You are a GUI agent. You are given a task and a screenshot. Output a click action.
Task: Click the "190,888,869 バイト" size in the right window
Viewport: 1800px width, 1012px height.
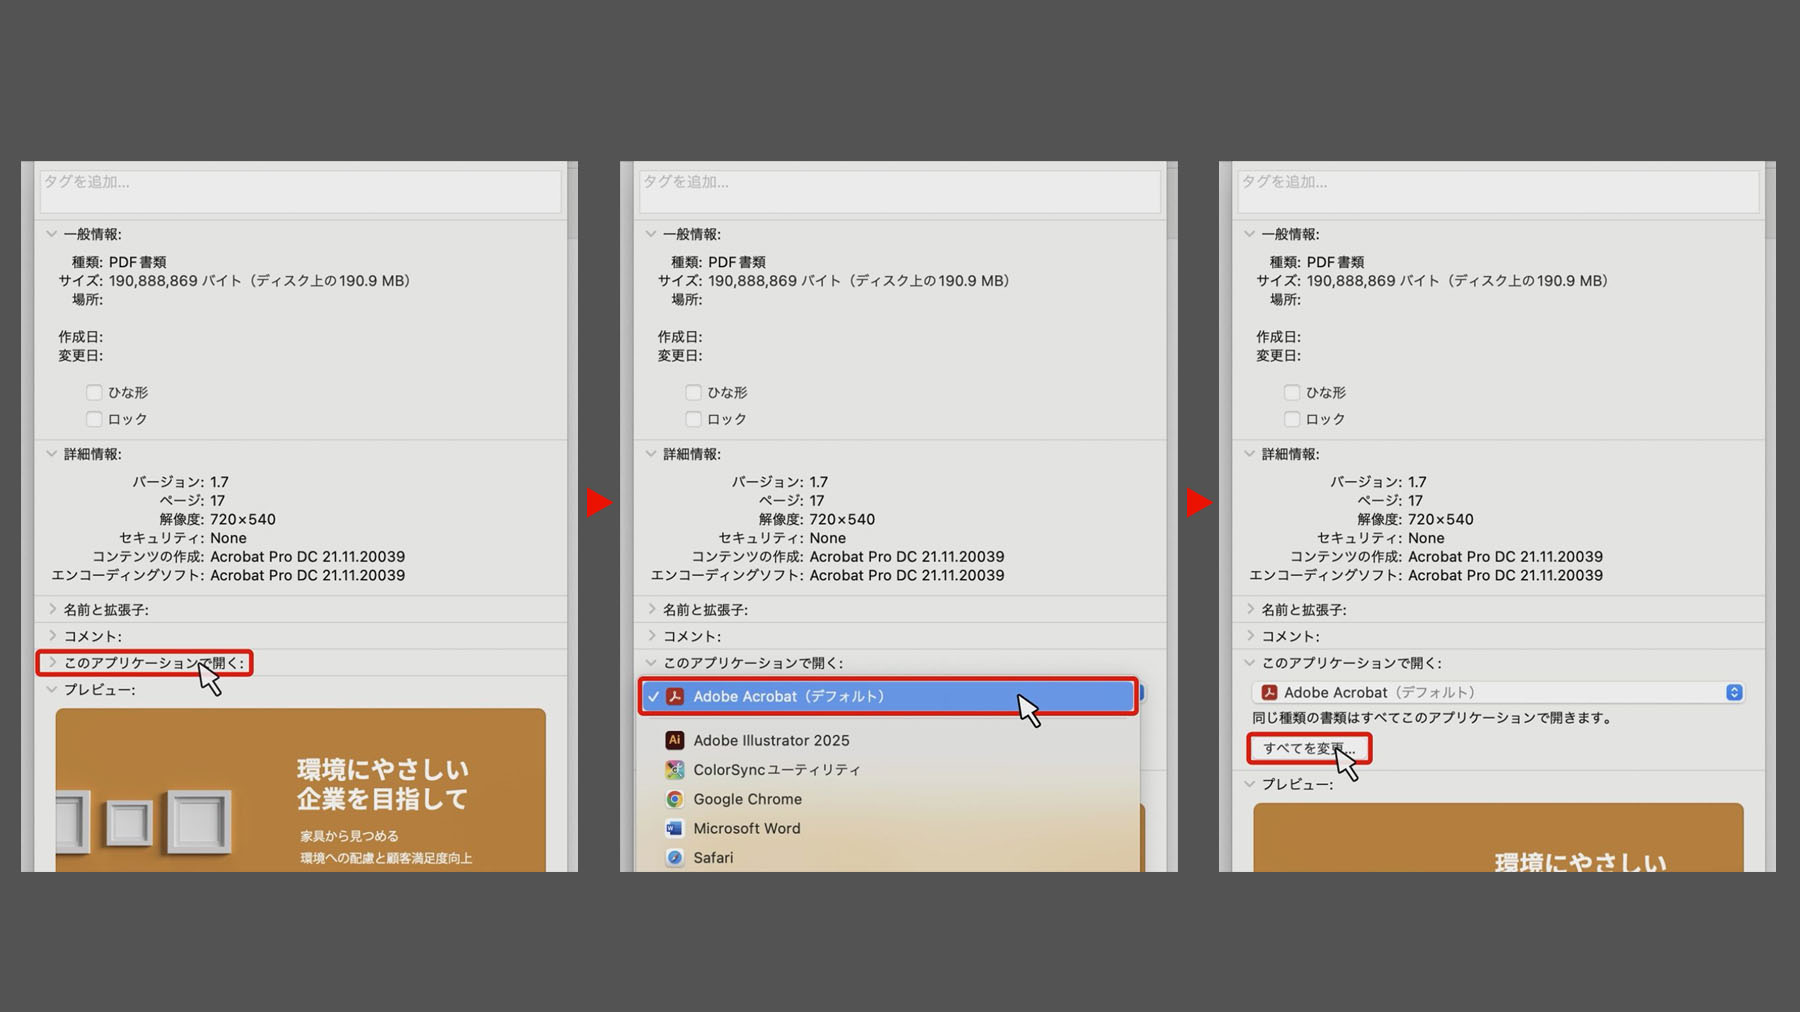point(1374,281)
